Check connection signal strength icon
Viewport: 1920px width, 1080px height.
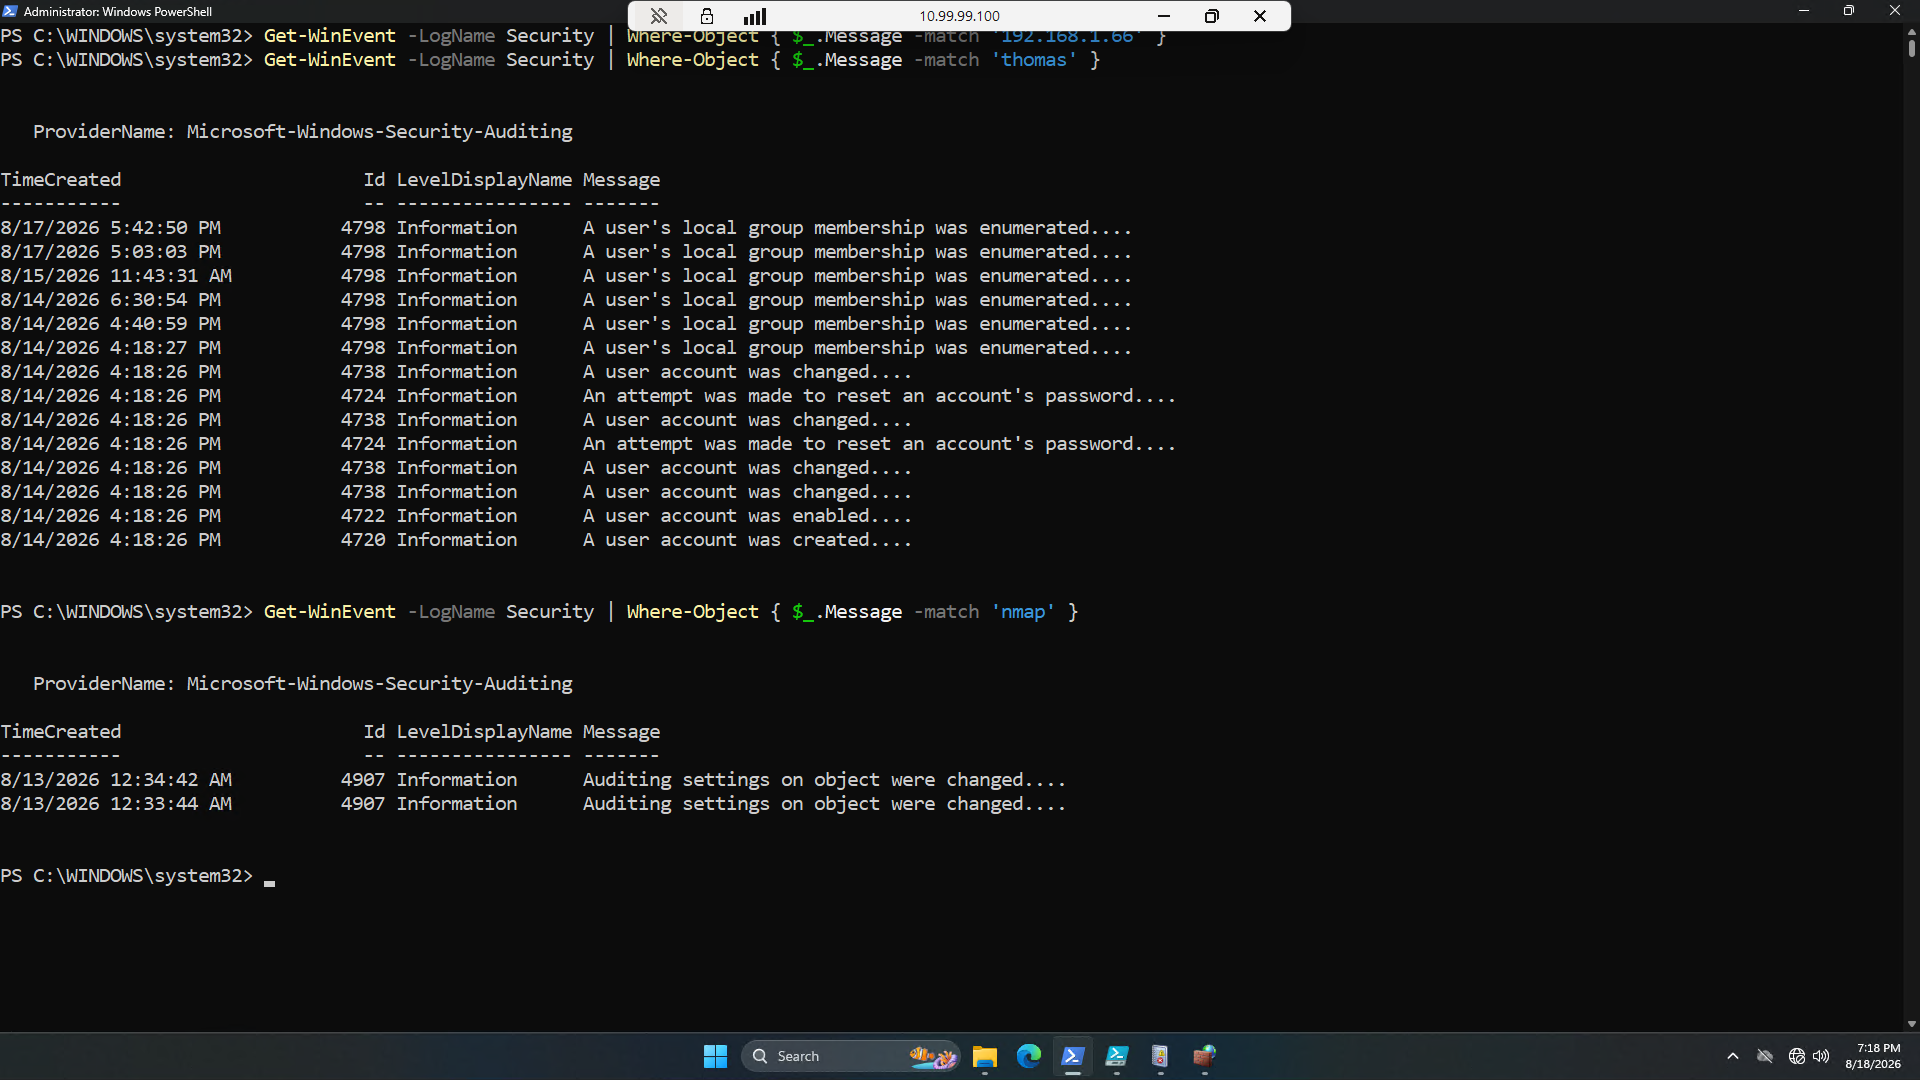click(x=755, y=16)
